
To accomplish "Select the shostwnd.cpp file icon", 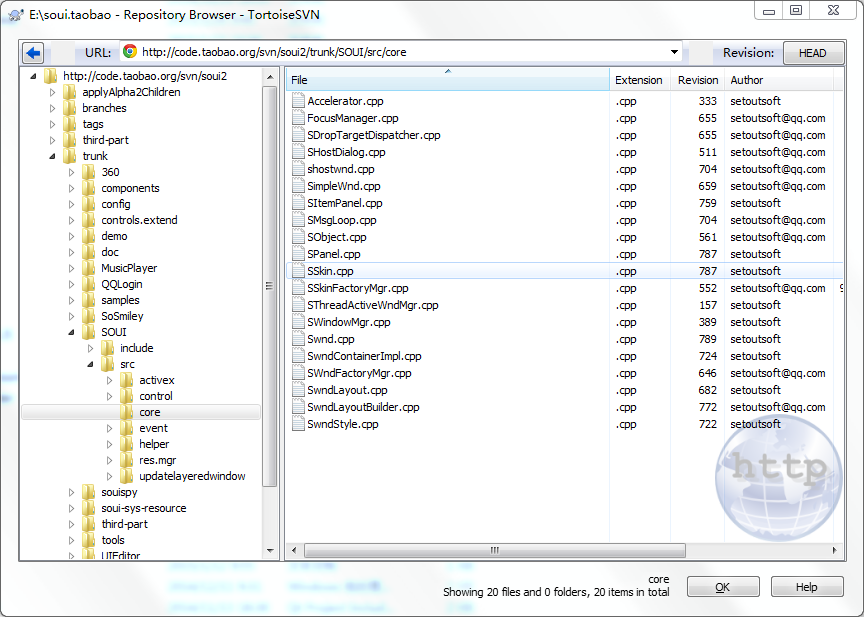I will [298, 169].
